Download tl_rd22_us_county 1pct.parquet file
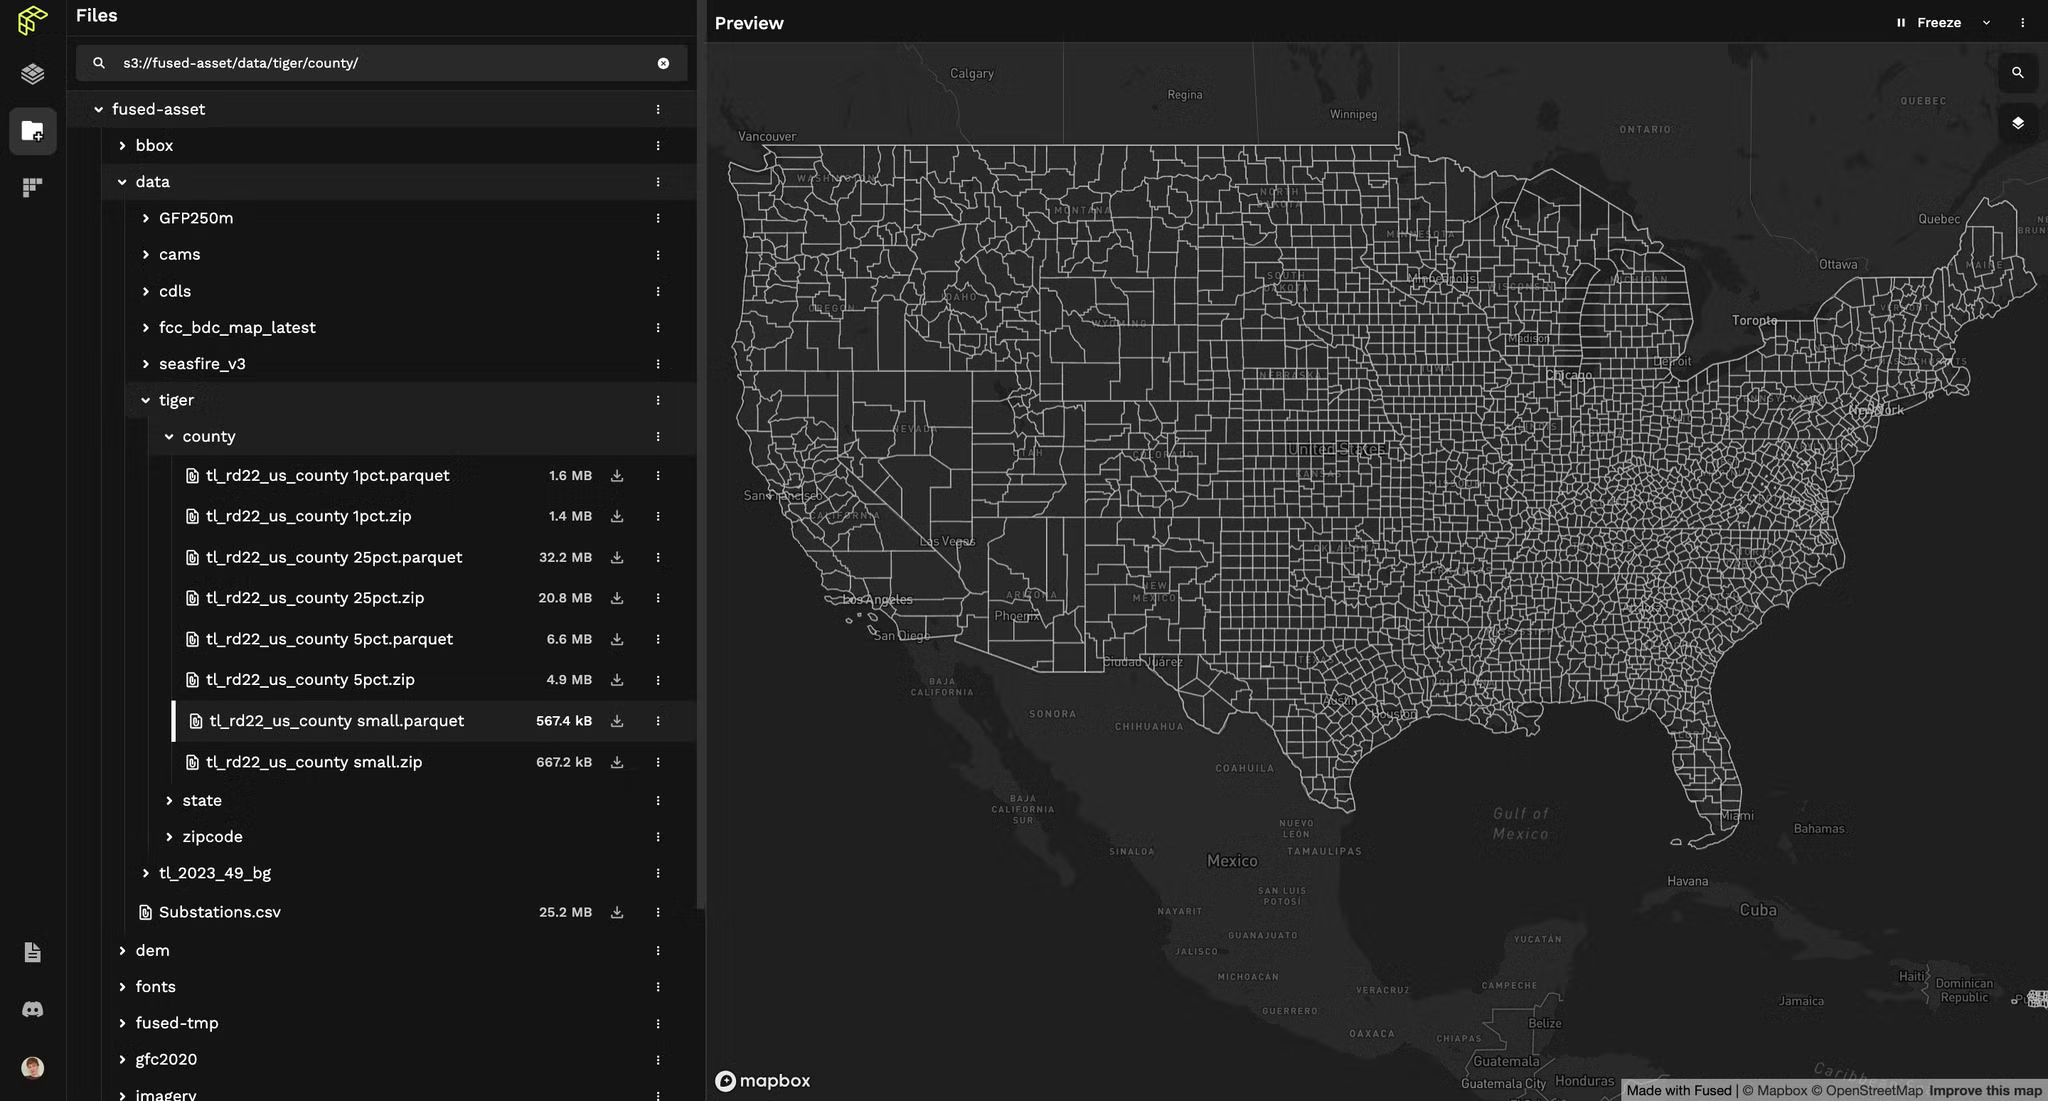The image size is (2048, 1101). (x=617, y=476)
